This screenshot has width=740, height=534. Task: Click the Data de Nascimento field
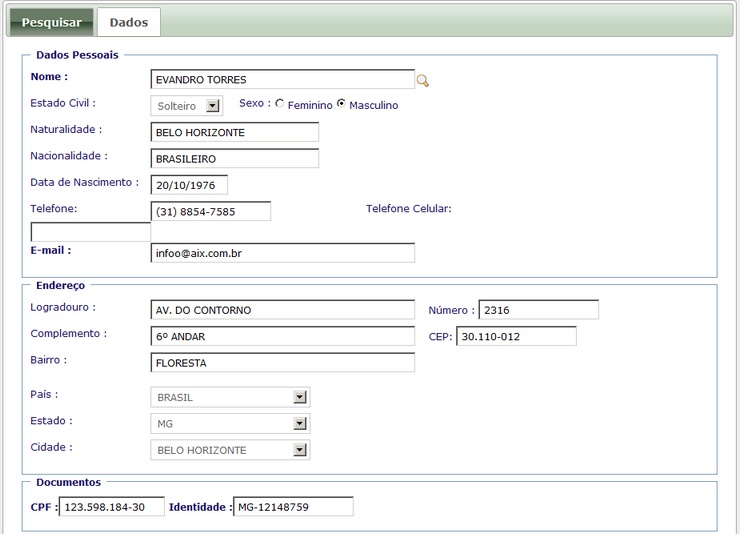pos(189,185)
